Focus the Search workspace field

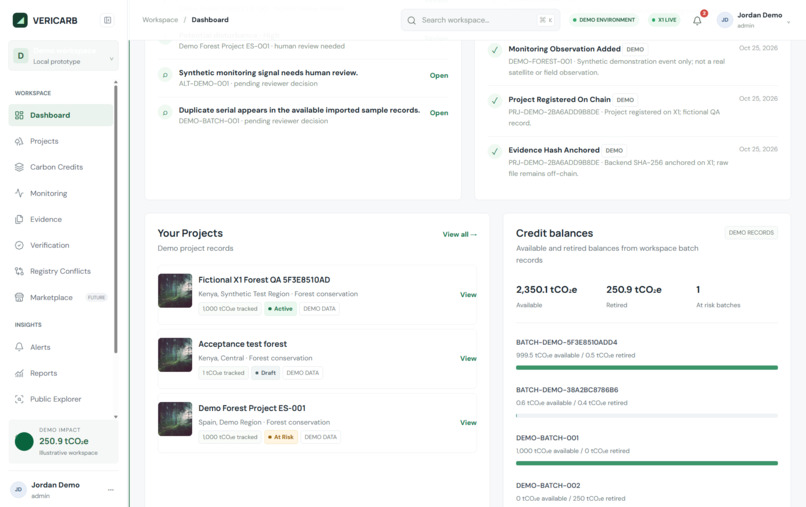[480, 20]
